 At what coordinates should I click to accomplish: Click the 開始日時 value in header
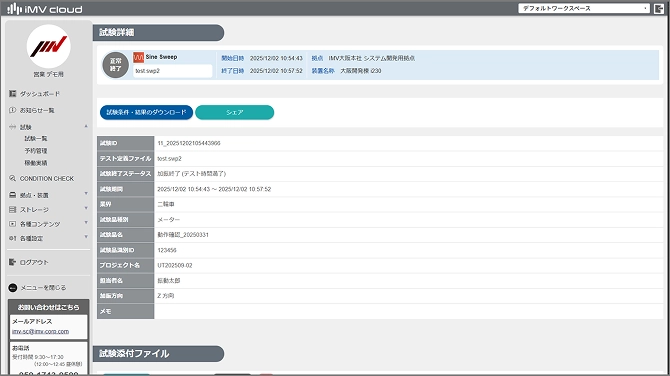[276, 58]
